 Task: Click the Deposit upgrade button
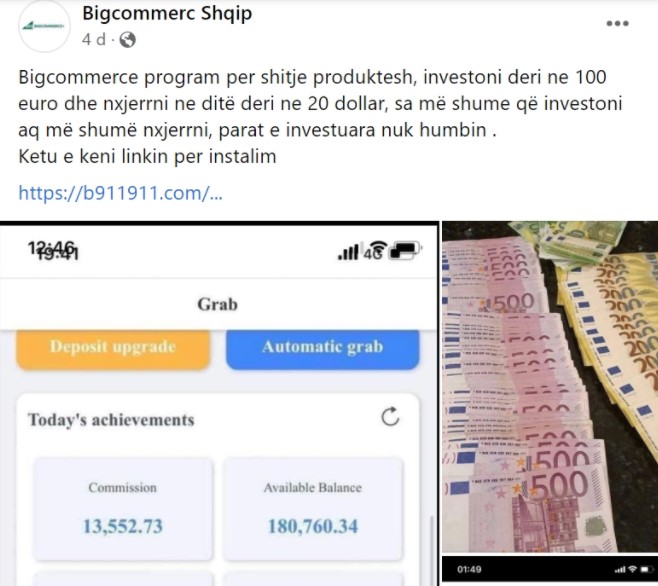pyautogui.click(x=113, y=349)
